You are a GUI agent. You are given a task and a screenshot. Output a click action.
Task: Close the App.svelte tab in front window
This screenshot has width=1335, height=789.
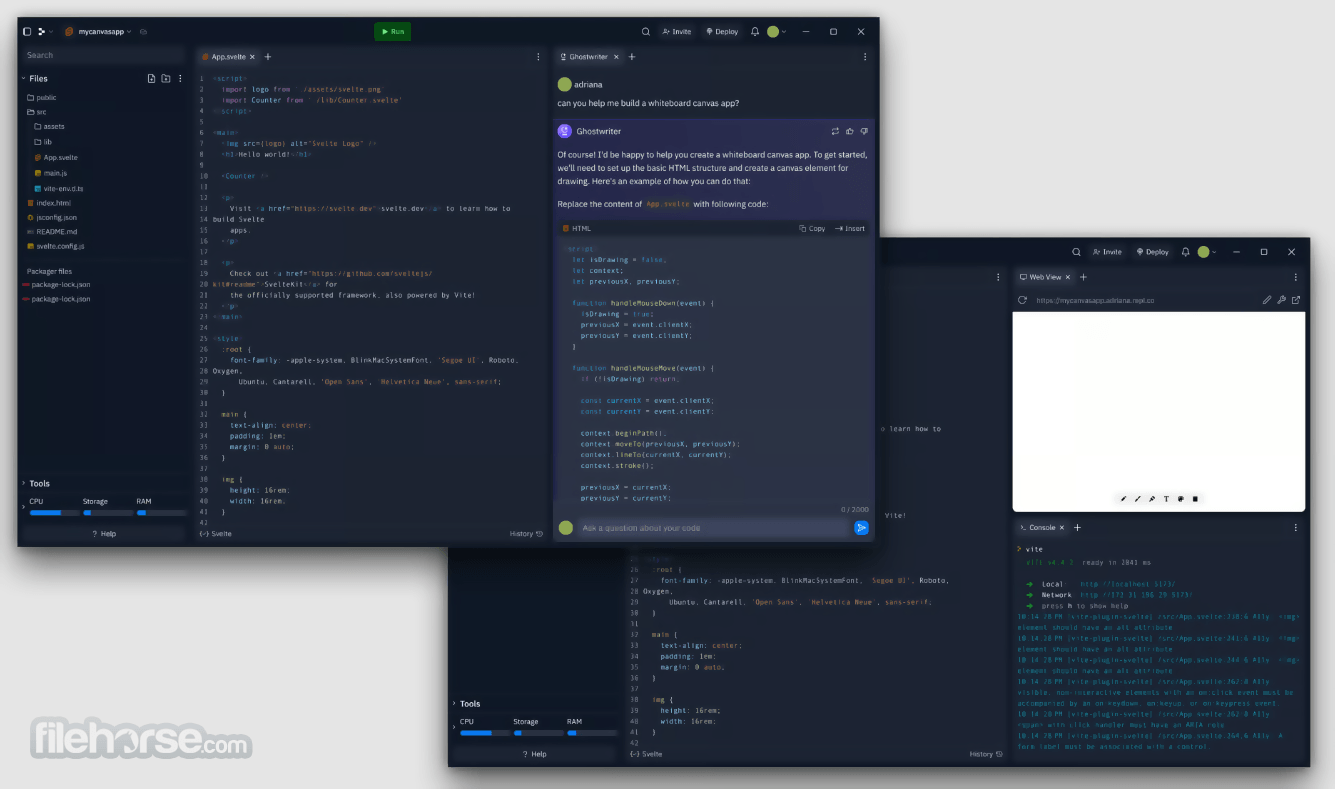tap(253, 57)
